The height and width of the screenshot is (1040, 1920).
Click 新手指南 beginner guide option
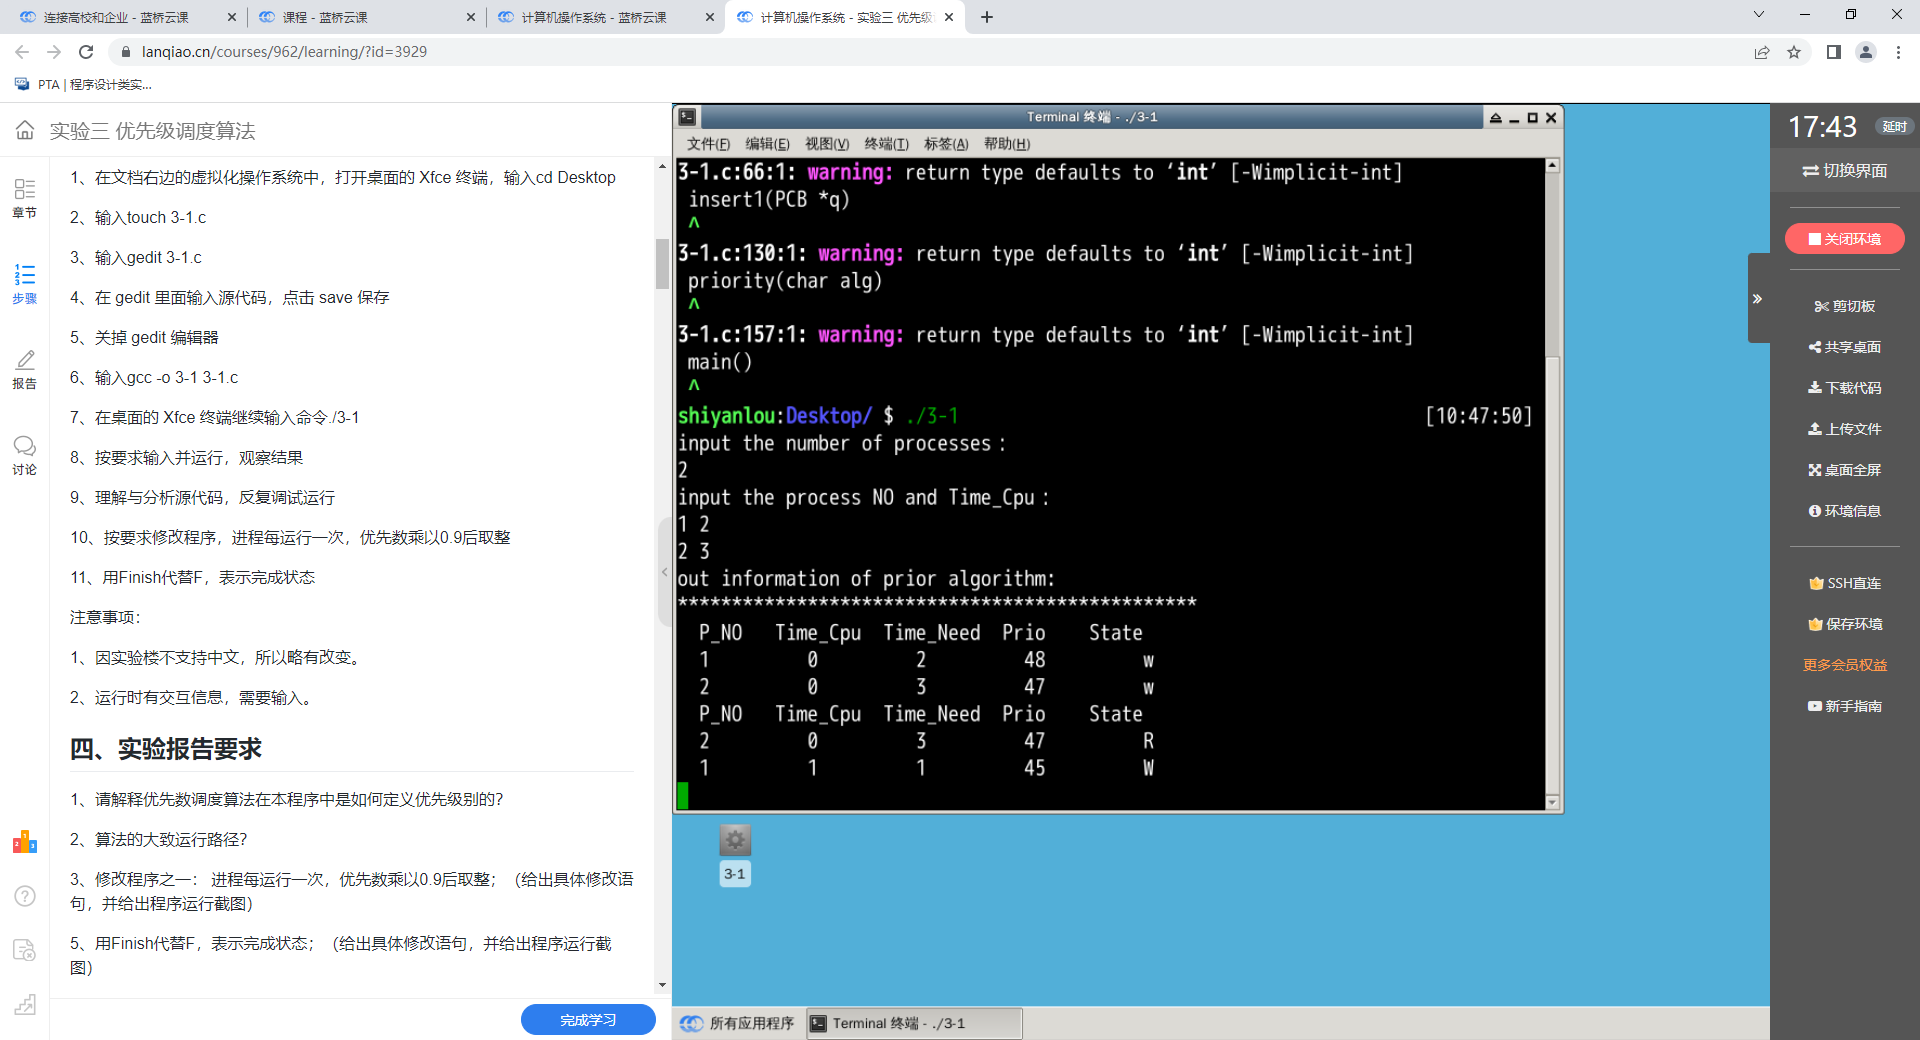(x=1845, y=706)
